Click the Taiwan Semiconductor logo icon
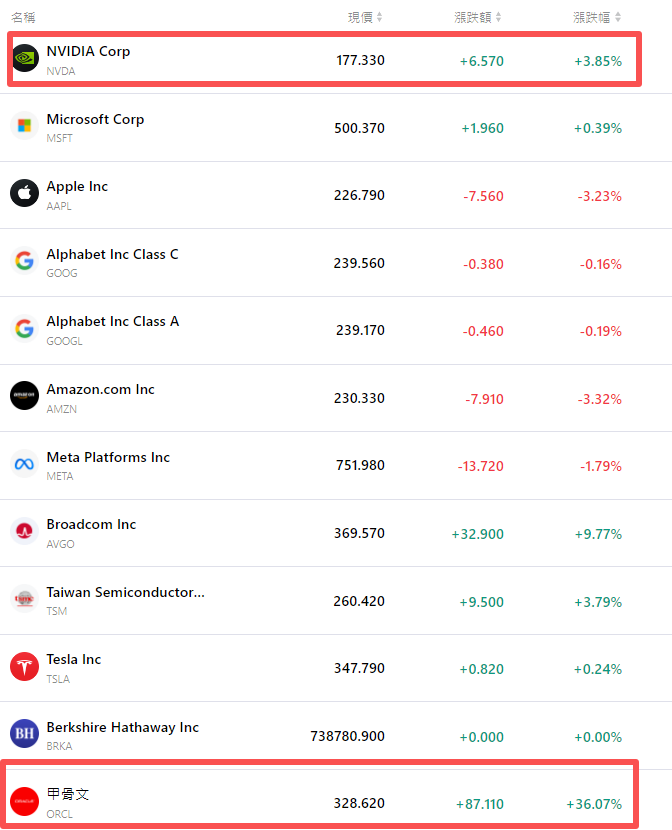Viewport: 672px width, 830px height. (25, 599)
